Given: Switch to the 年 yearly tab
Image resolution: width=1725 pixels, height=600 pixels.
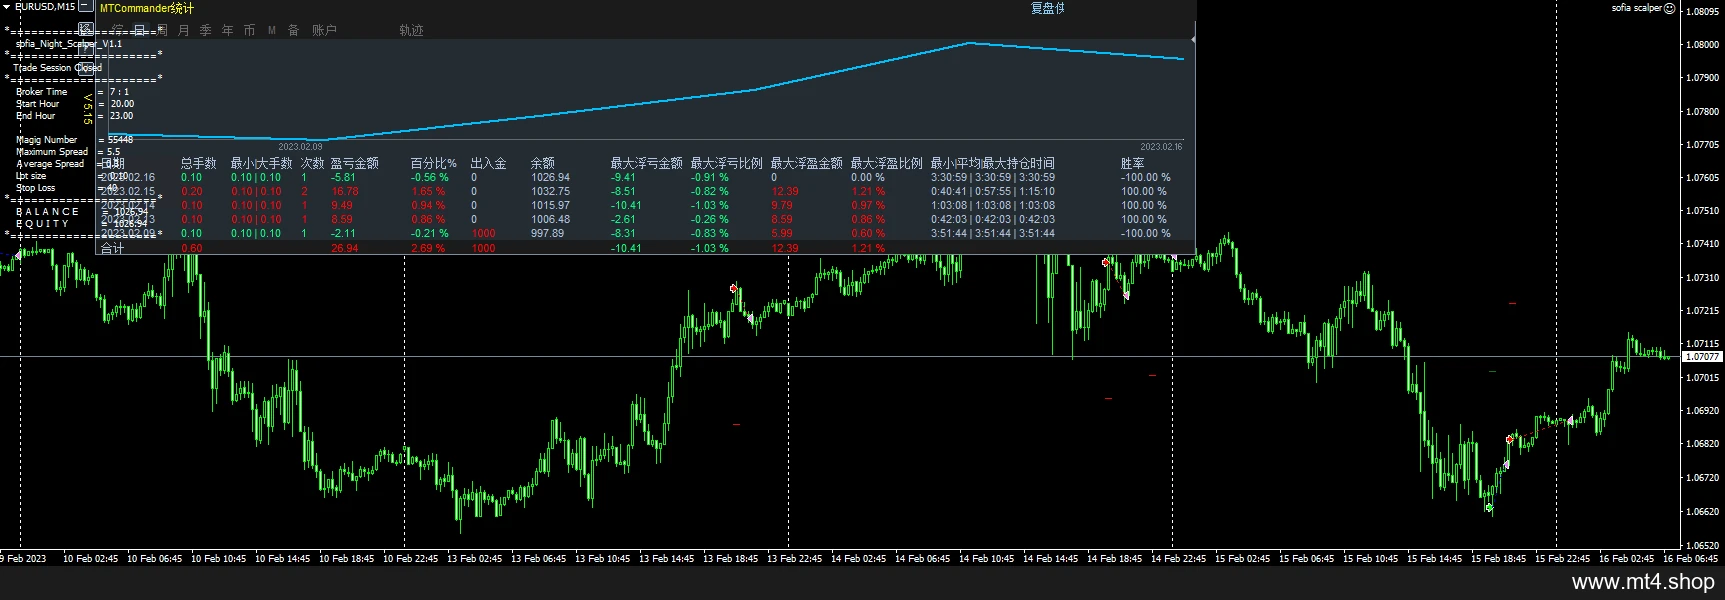Looking at the screenshot, I should pyautogui.click(x=228, y=31).
